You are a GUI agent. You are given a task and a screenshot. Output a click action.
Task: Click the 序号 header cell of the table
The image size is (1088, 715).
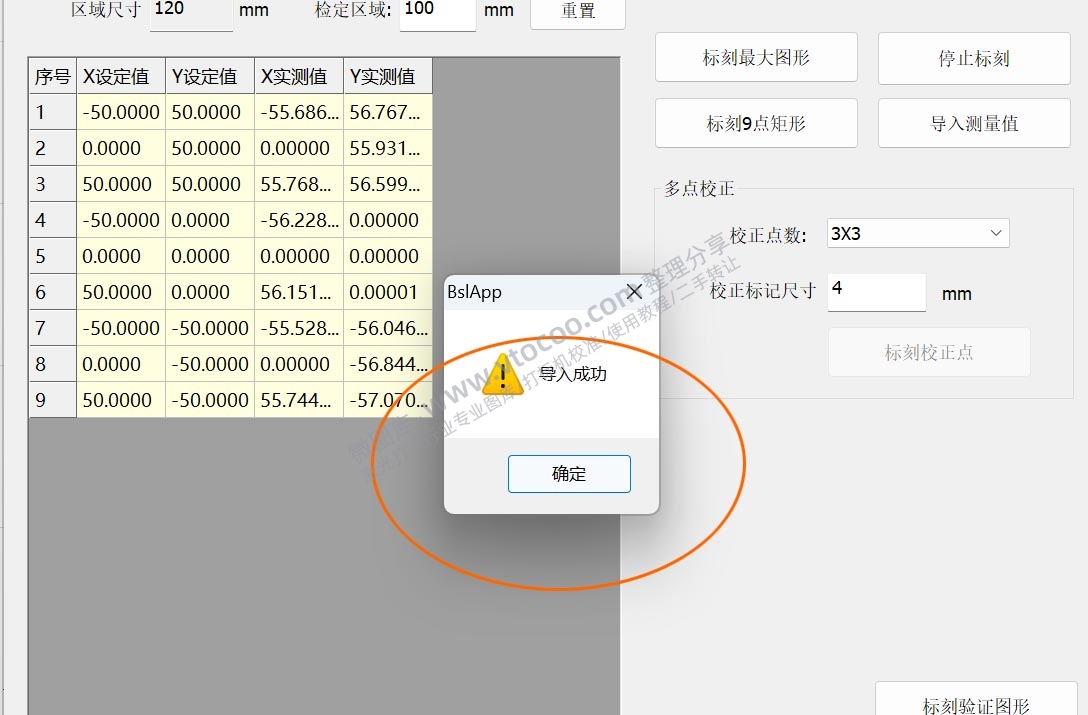coord(52,75)
